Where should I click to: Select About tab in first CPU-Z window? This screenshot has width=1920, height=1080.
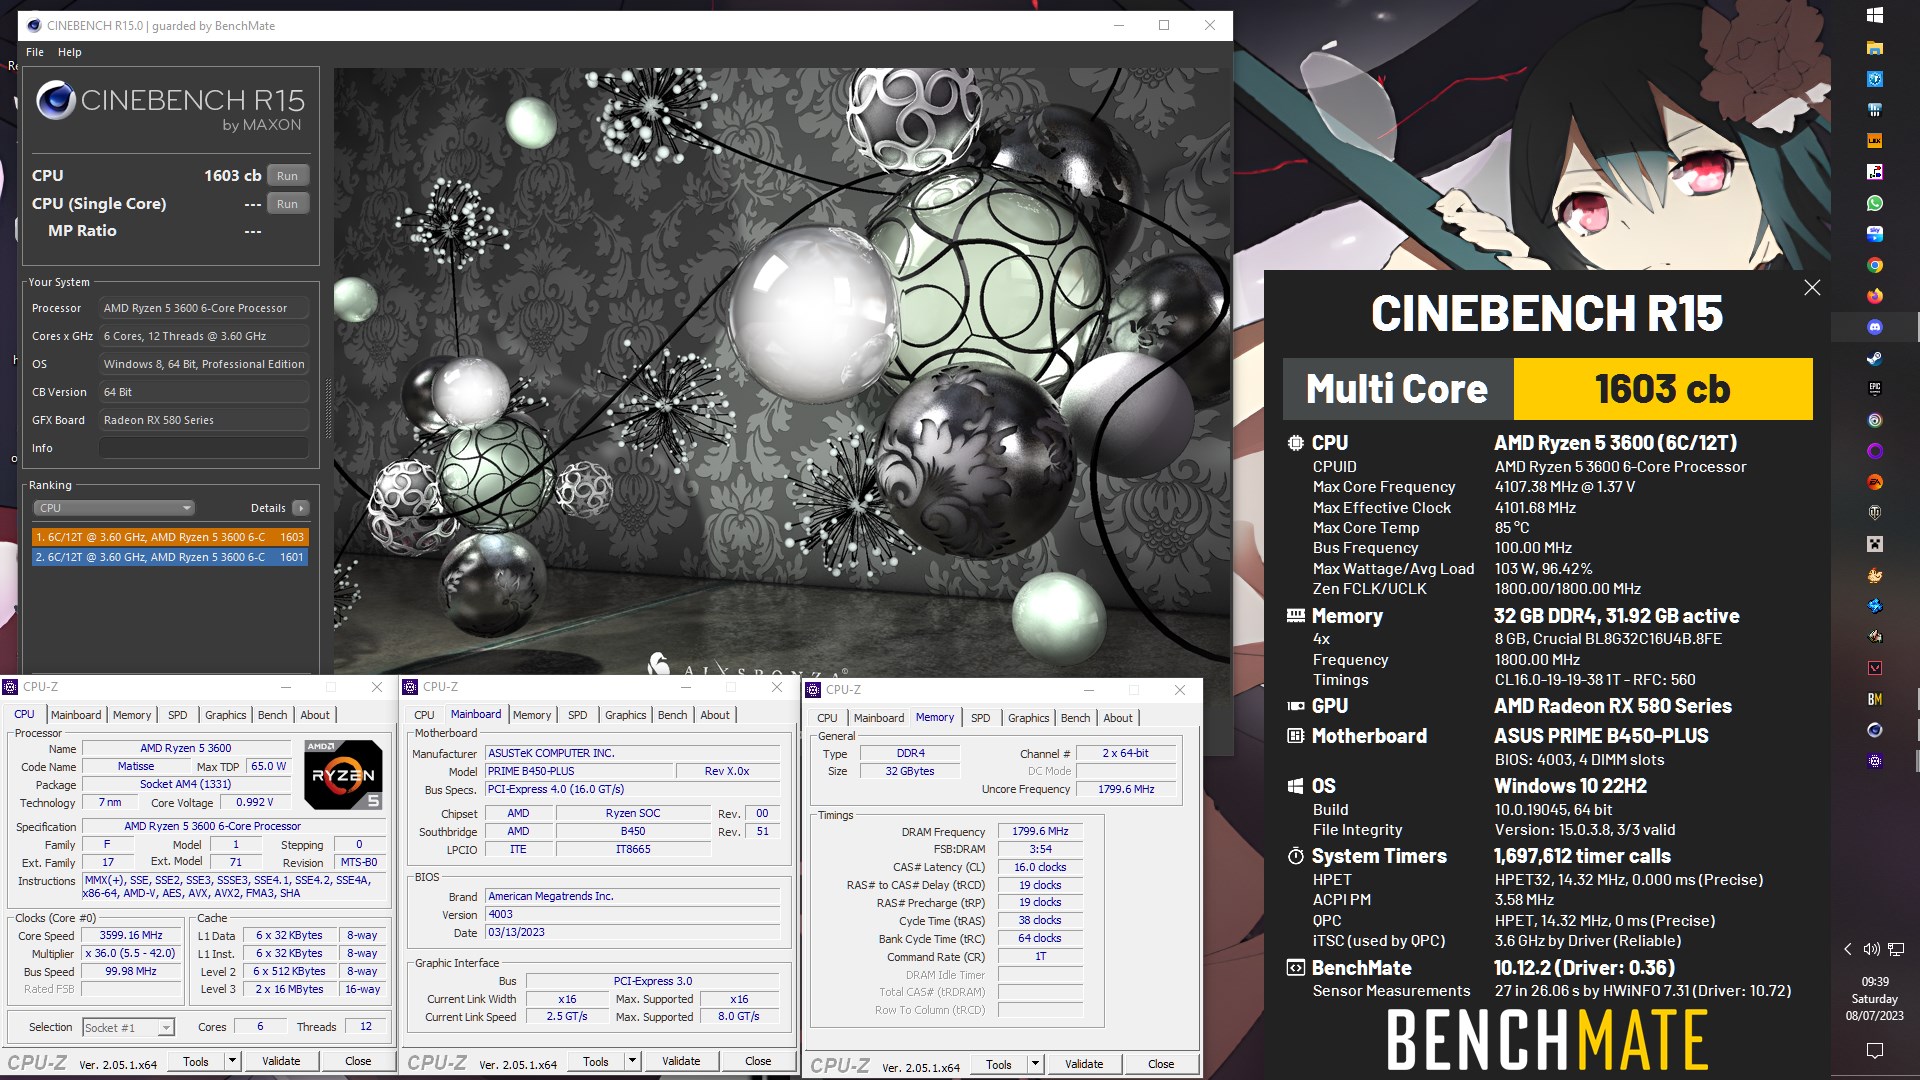coord(315,715)
